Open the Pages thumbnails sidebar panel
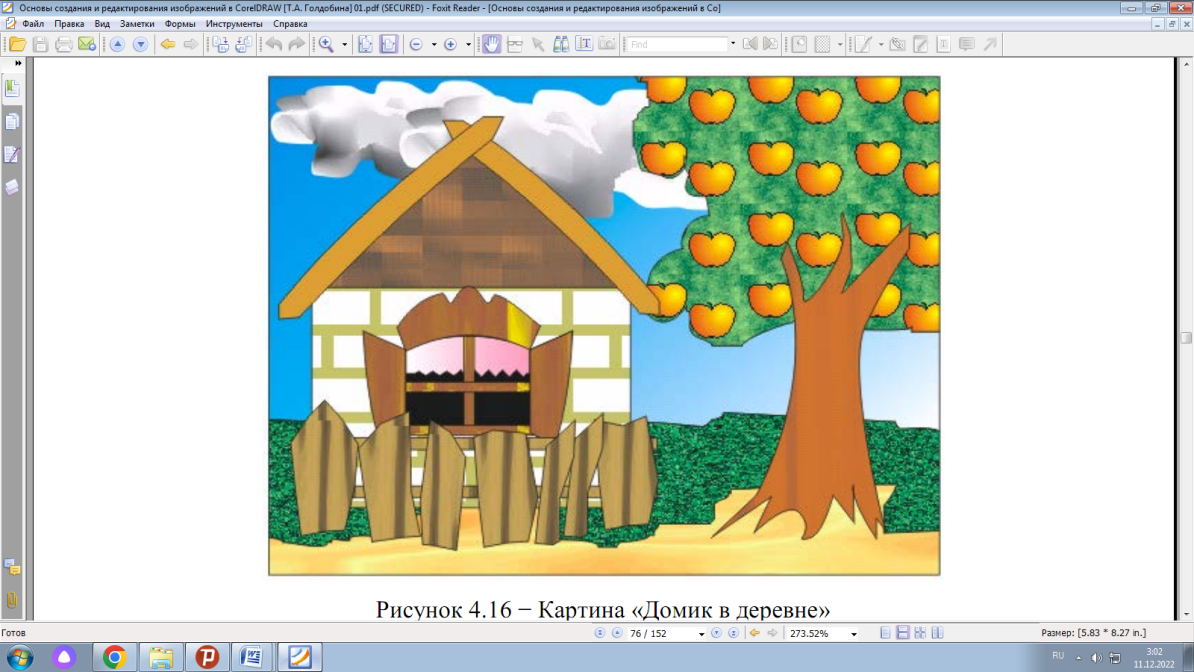 pos(12,122)
